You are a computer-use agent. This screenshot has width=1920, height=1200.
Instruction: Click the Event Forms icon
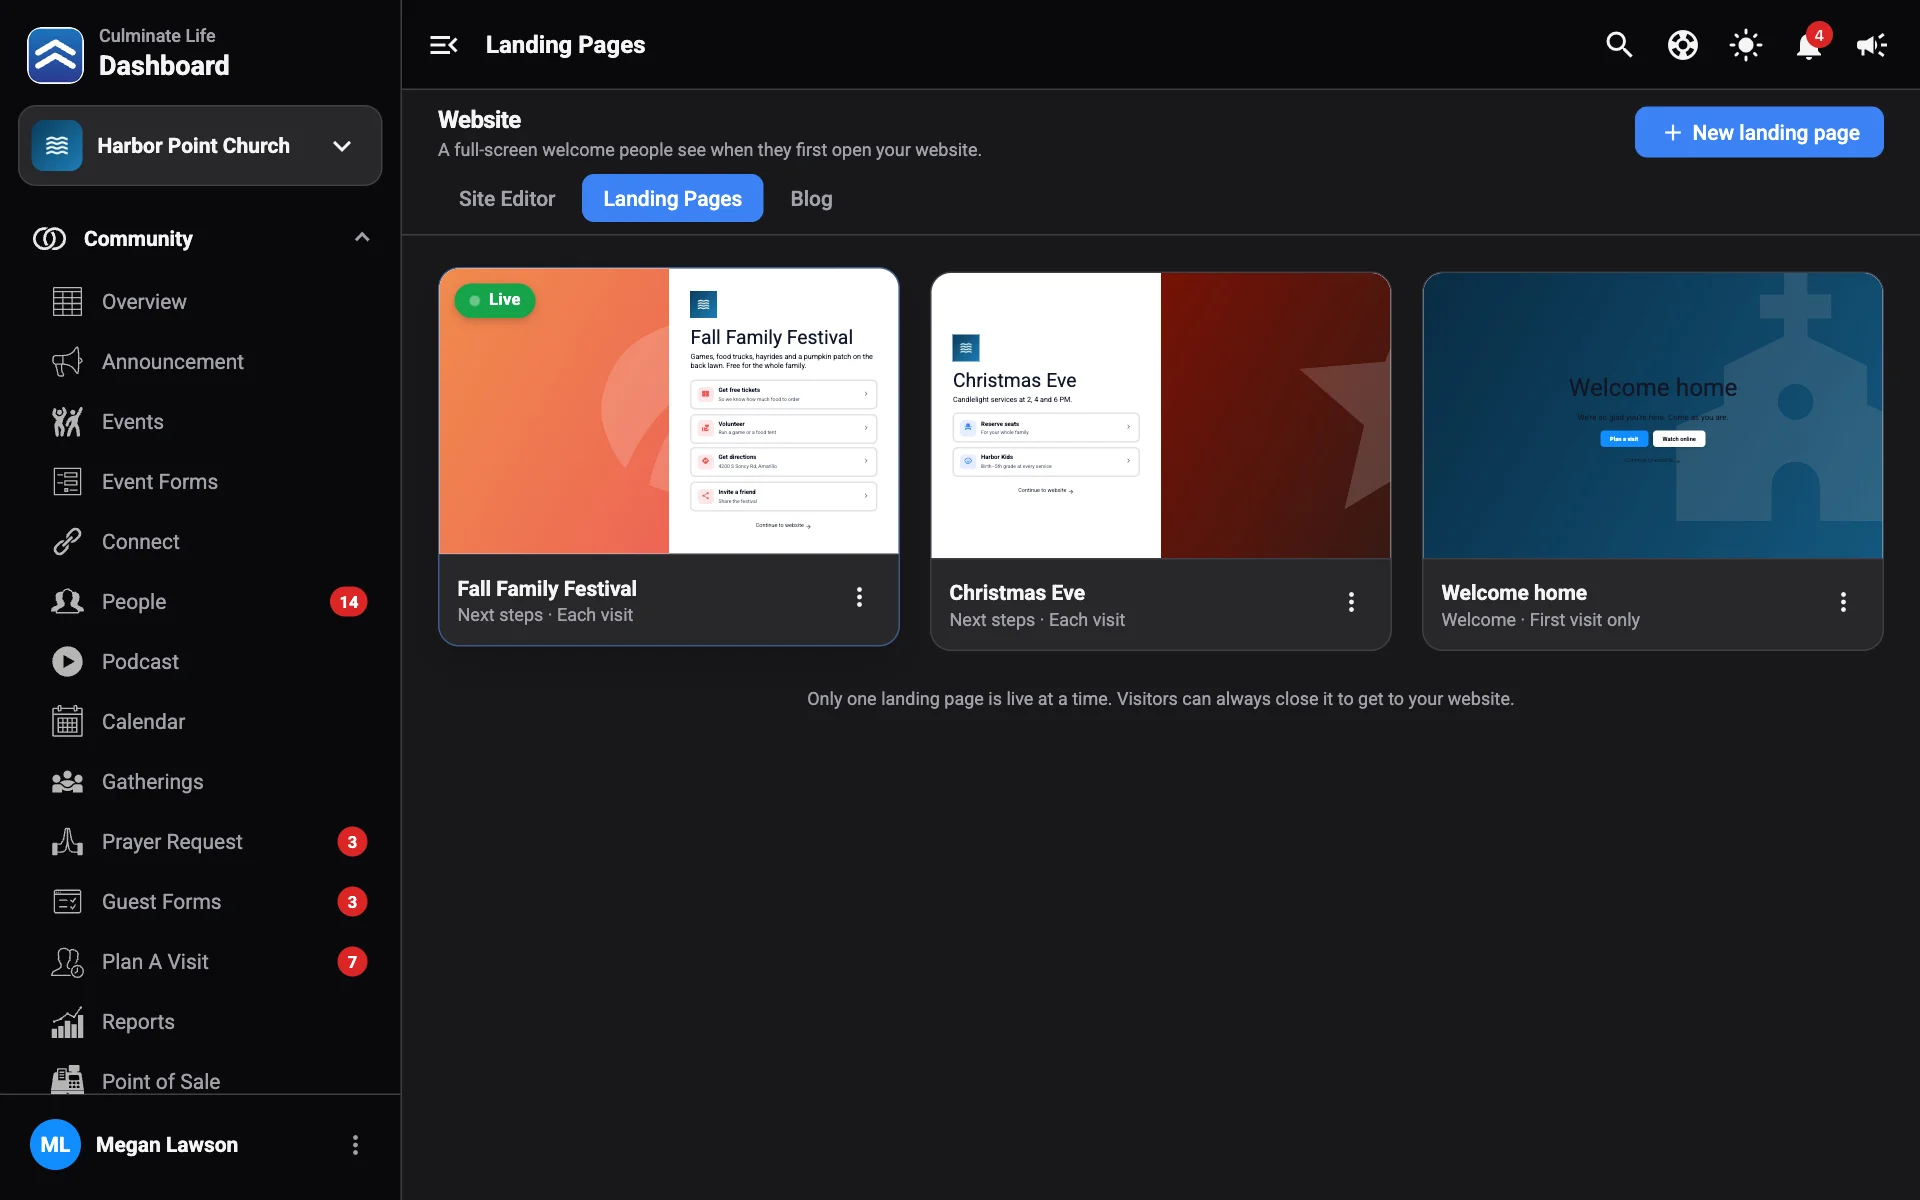pos(67,482)
